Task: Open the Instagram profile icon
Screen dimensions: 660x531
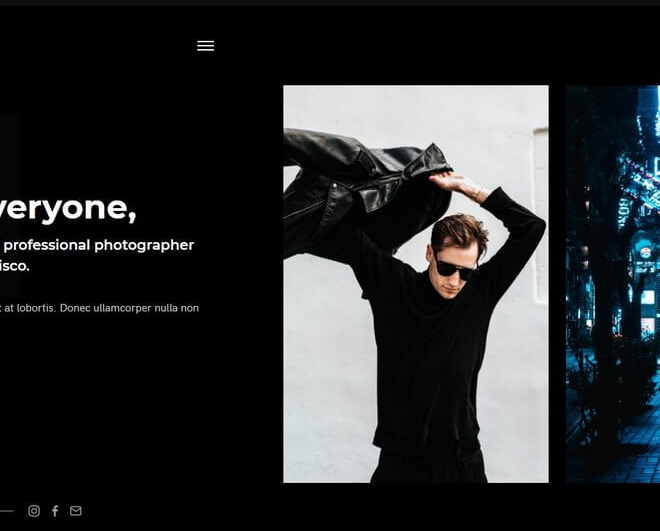Action: [x=34, y=511]
